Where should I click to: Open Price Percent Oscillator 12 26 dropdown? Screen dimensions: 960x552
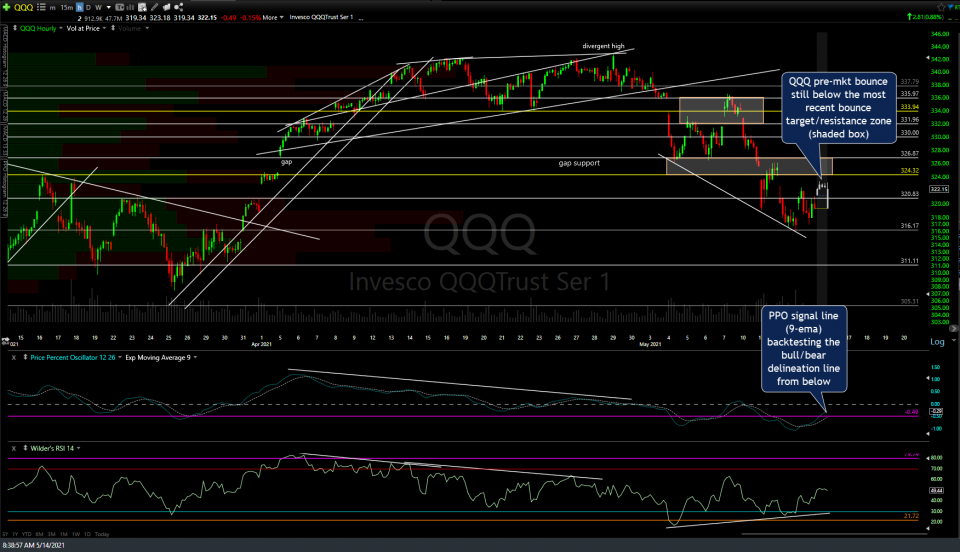tap(119, 357)
